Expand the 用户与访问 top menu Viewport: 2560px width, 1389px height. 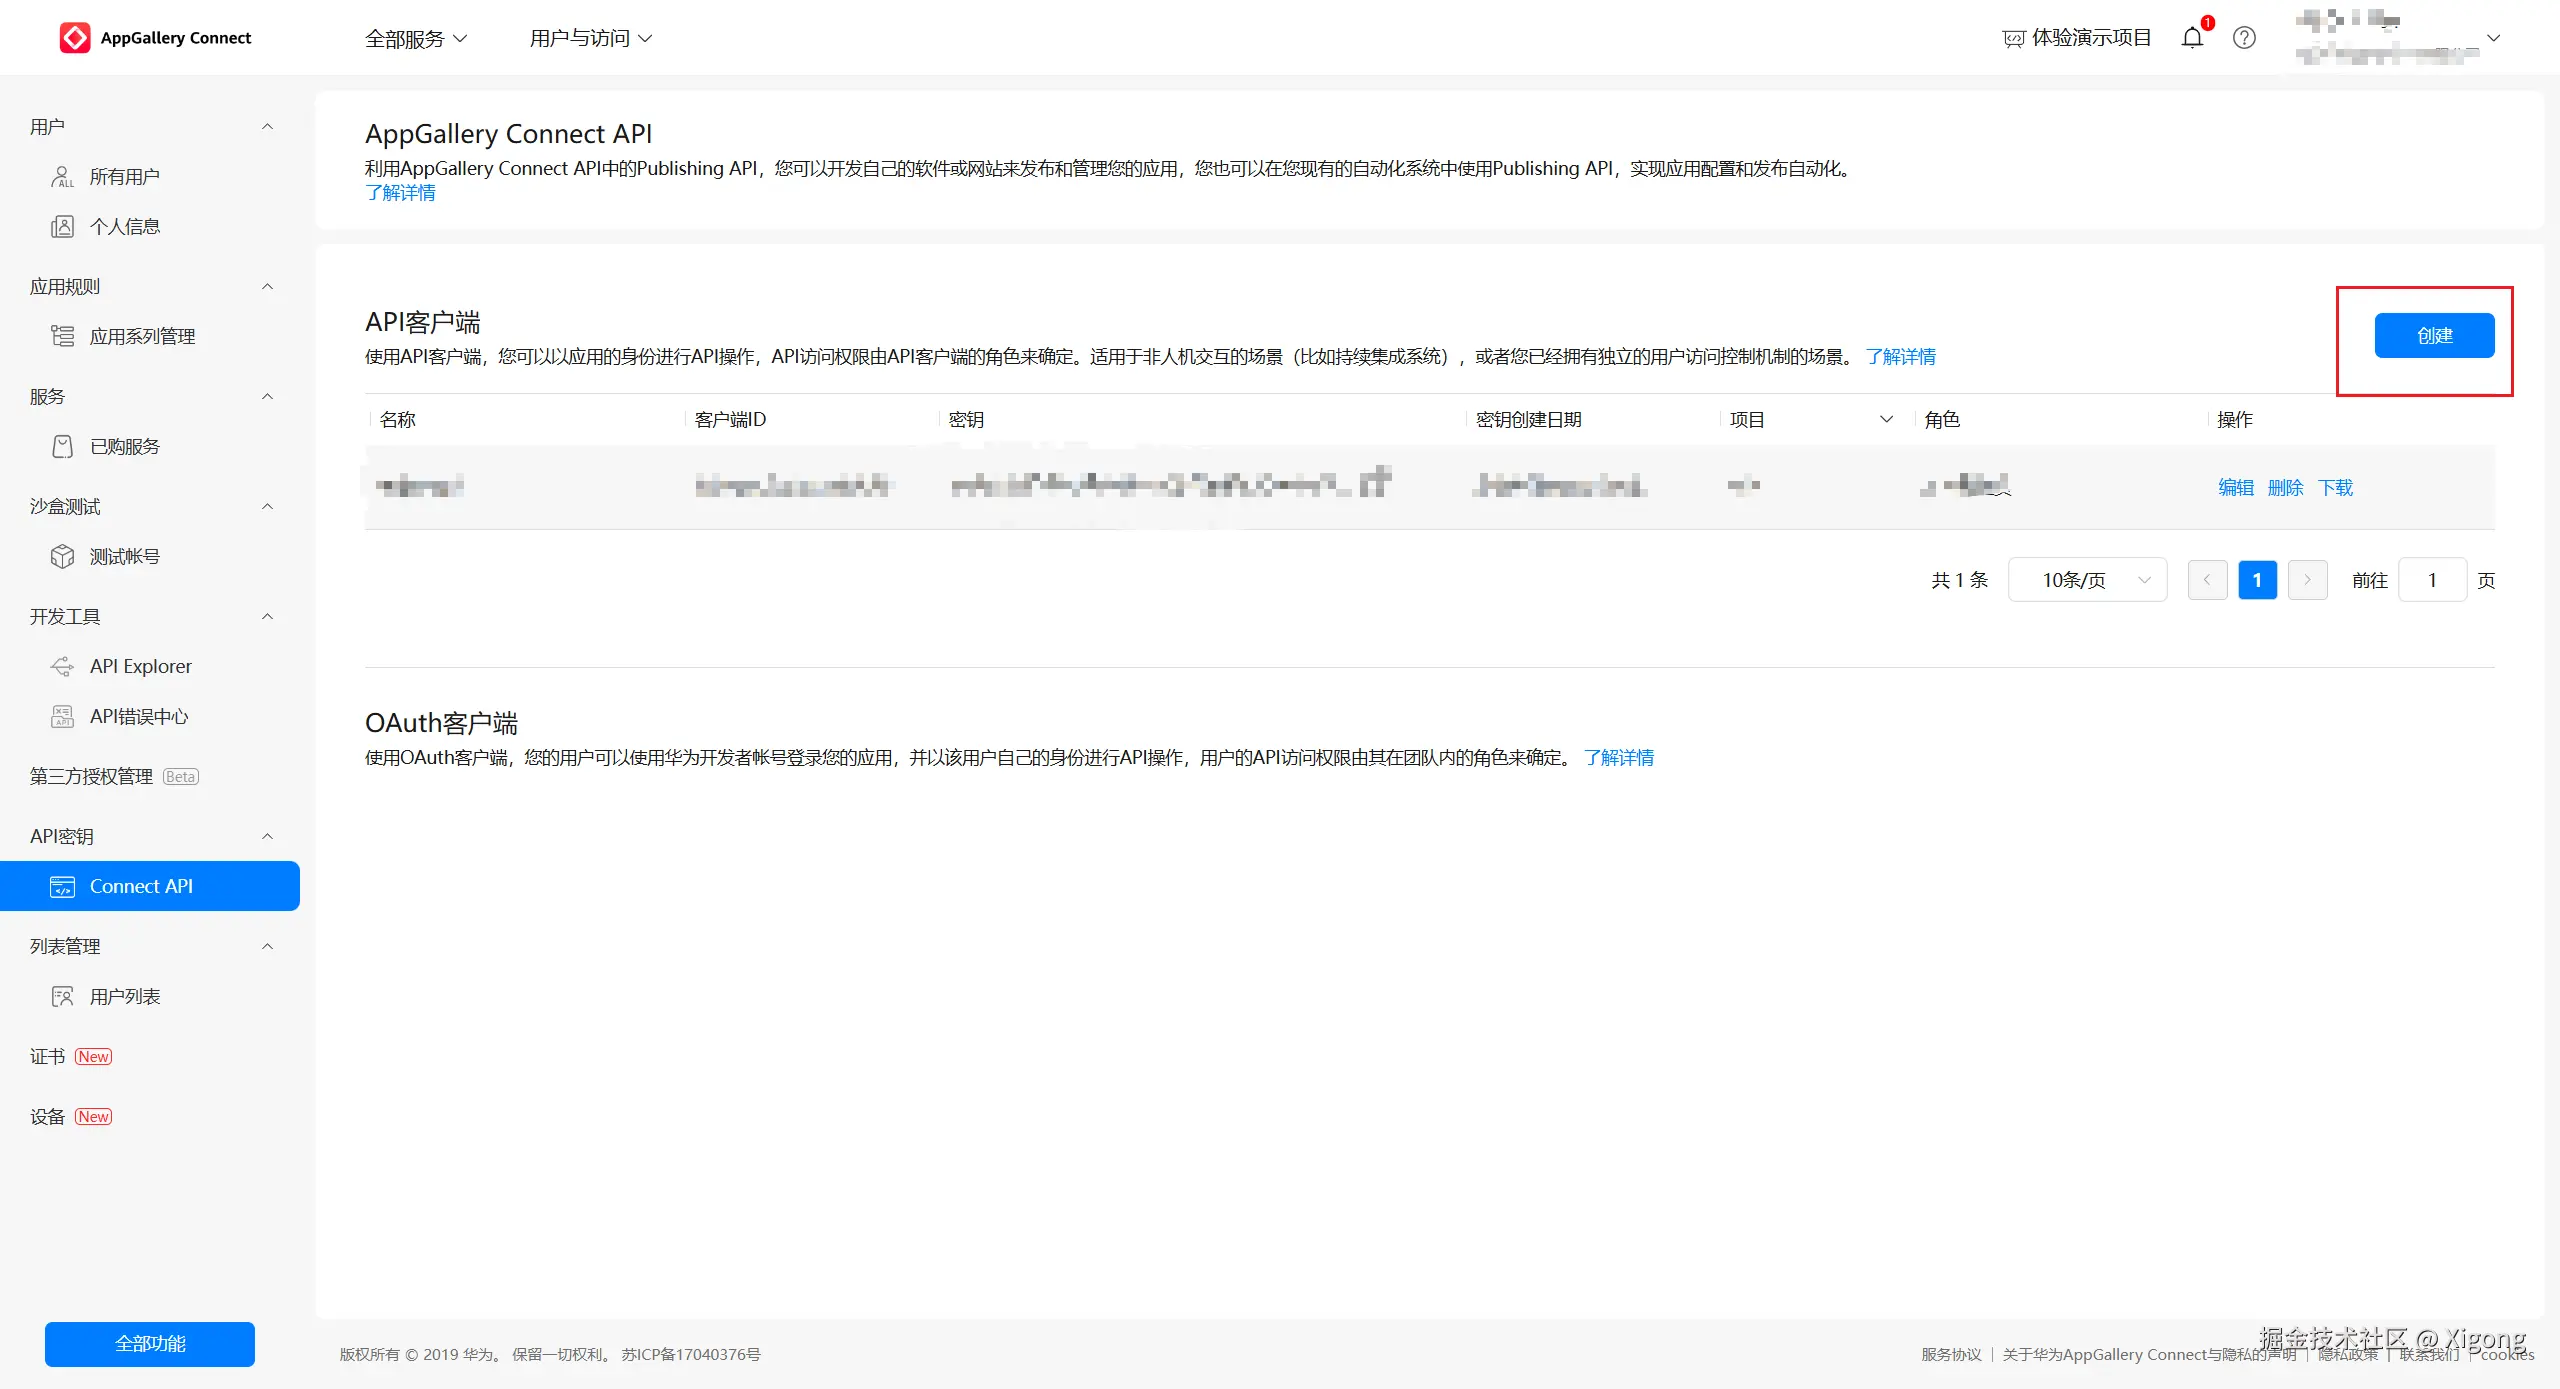590,38
